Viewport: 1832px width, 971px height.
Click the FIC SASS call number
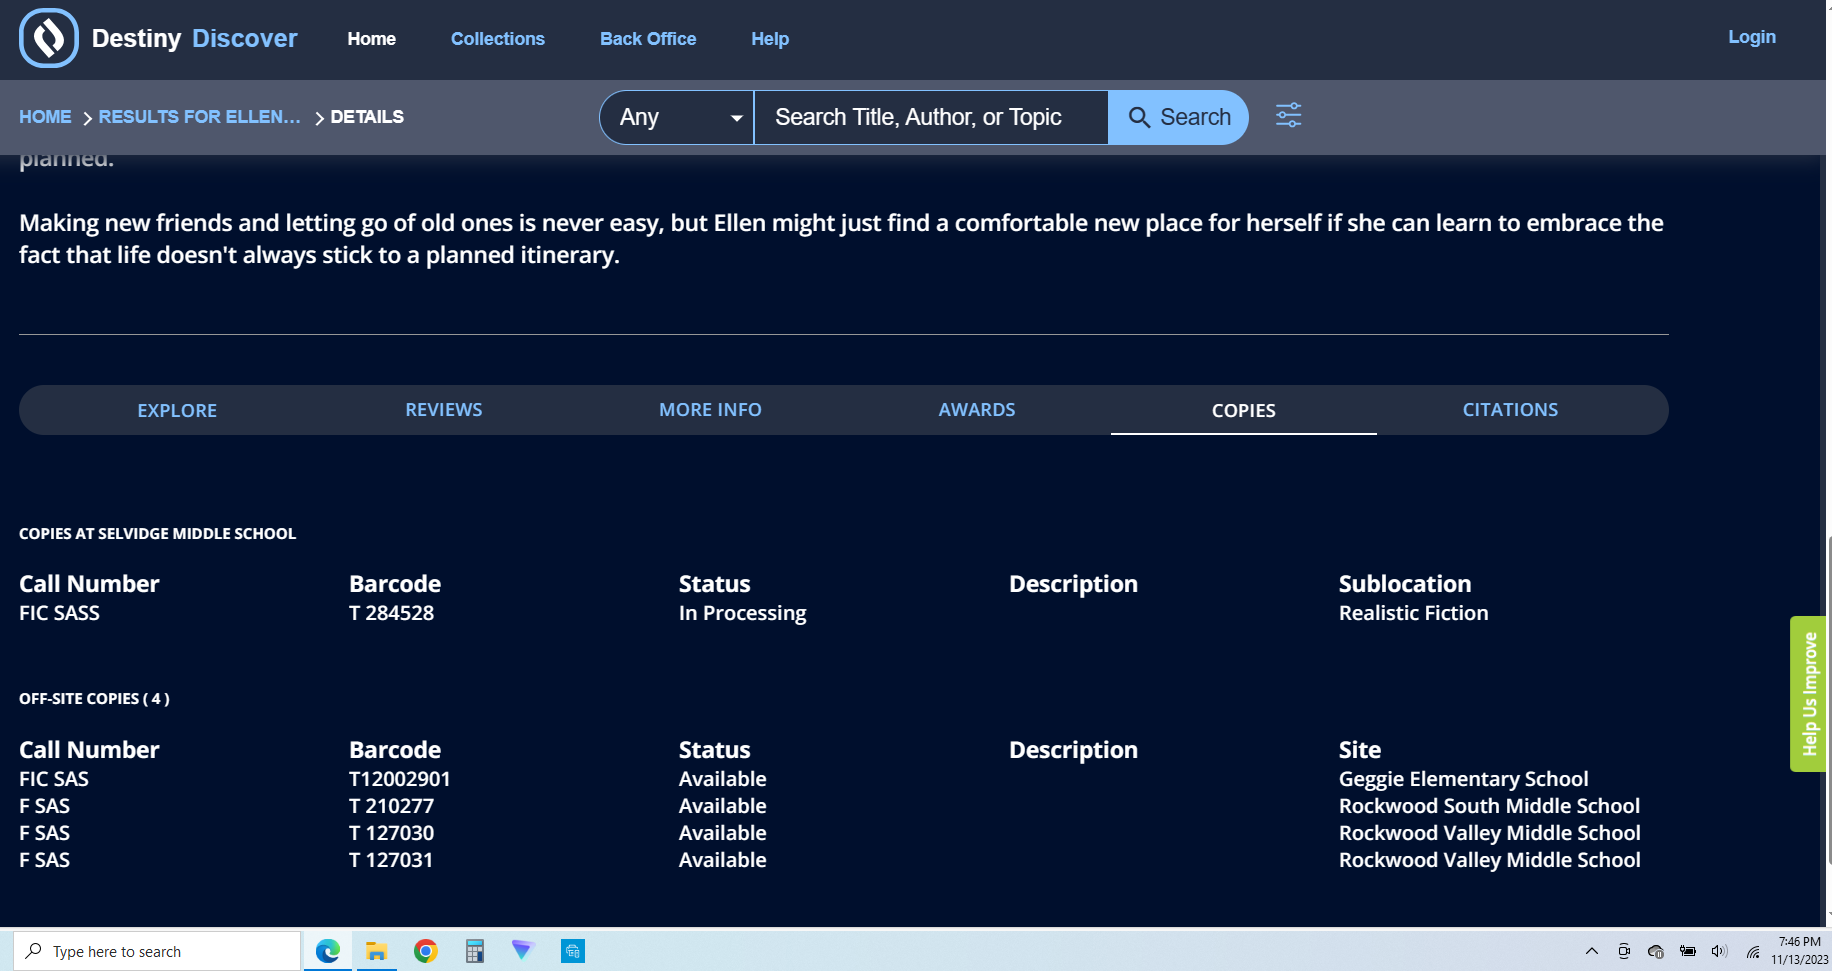tap(59, 613)
